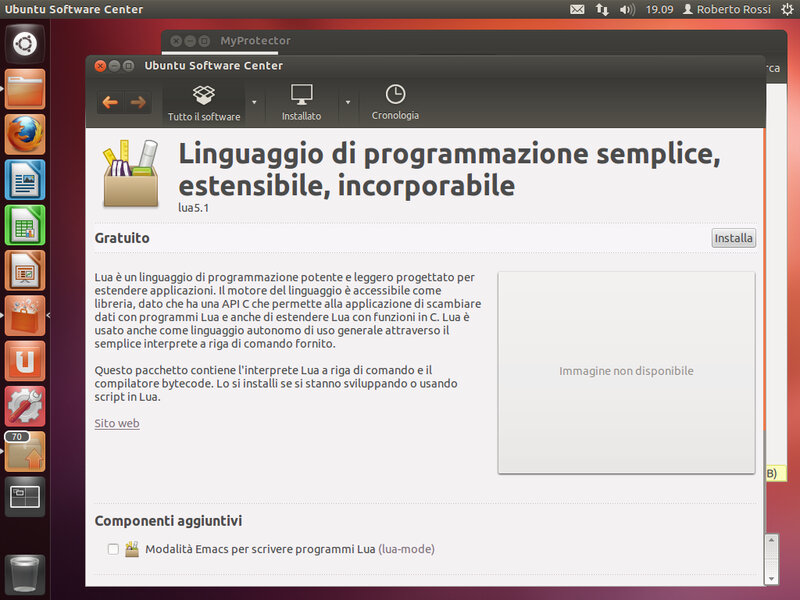Open LibreOffice Calc from the launcher
The height and width of the screenshot is (600, 800).
(x=25, y=225)
